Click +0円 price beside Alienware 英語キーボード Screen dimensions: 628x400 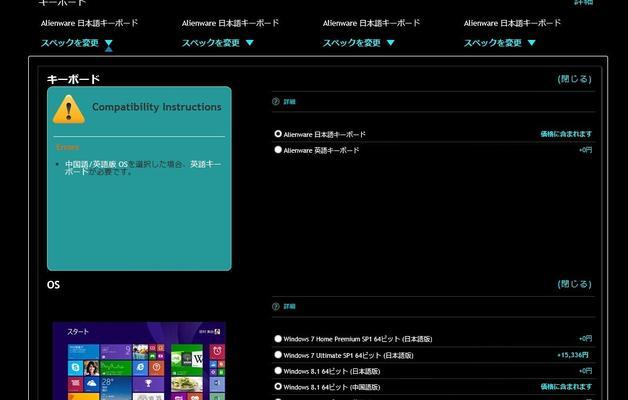[x=585, y=150]
